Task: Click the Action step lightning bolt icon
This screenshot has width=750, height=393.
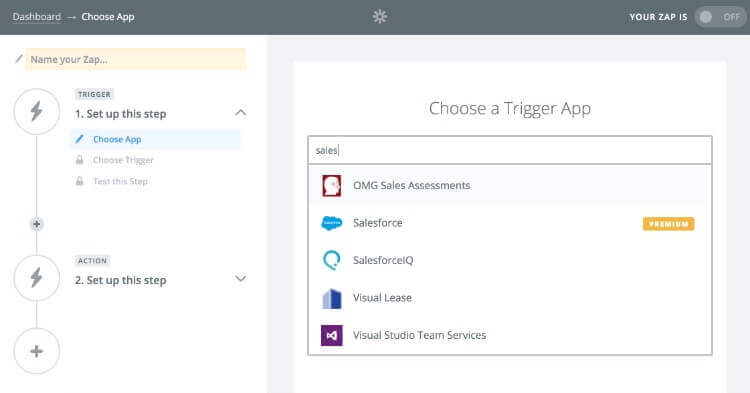Action: click(37, 278)
